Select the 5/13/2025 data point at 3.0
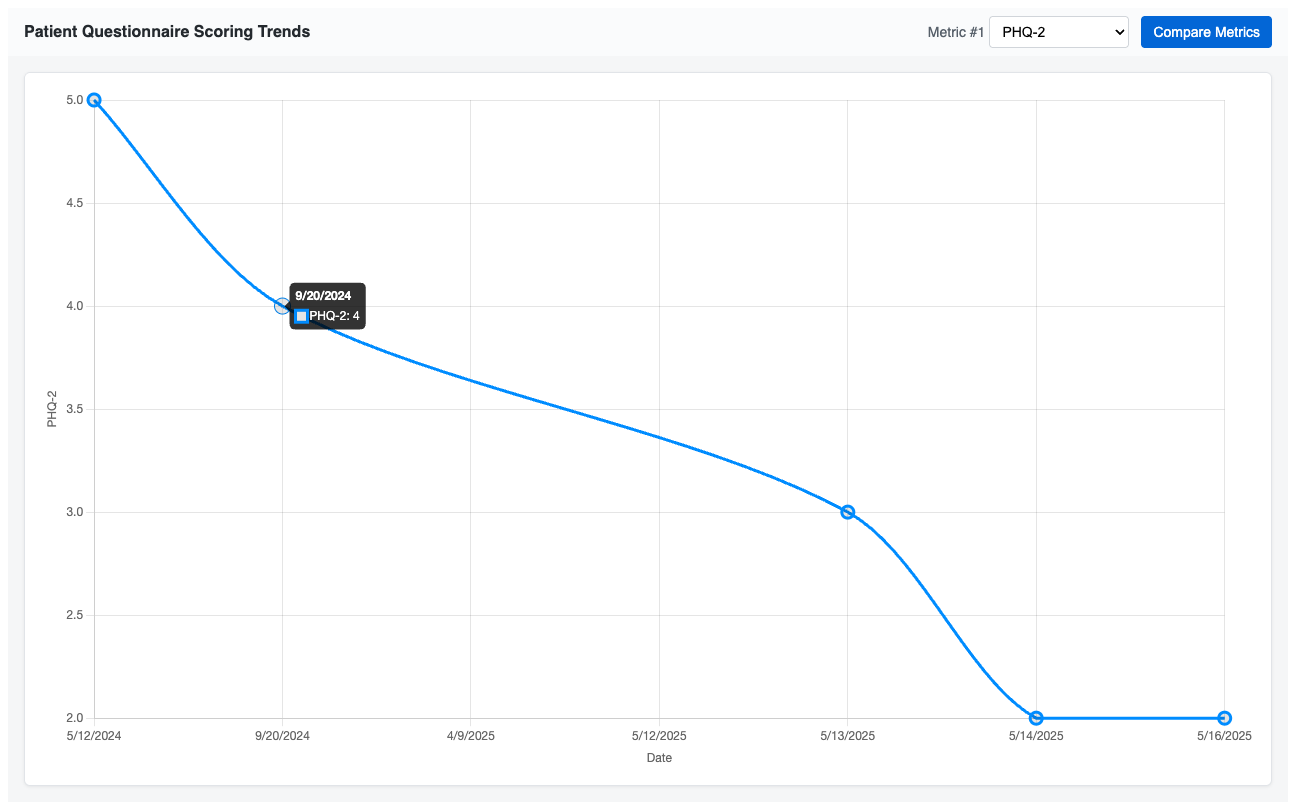1296x810 pixels. tap(848, 512)
